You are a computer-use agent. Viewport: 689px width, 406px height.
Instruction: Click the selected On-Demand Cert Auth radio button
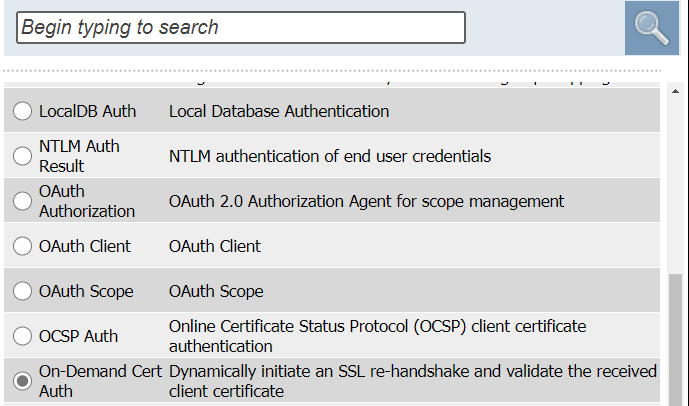pos(22,381)
